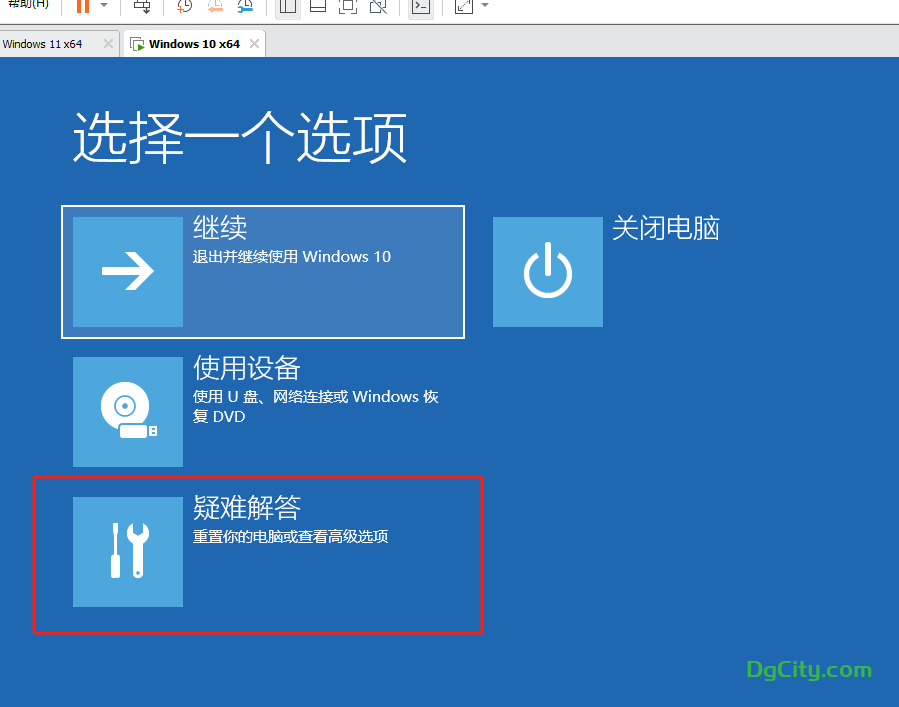Expand the stretch display dropdown arrow
This screenshot has height=707, width=899.
click(485, 6)
